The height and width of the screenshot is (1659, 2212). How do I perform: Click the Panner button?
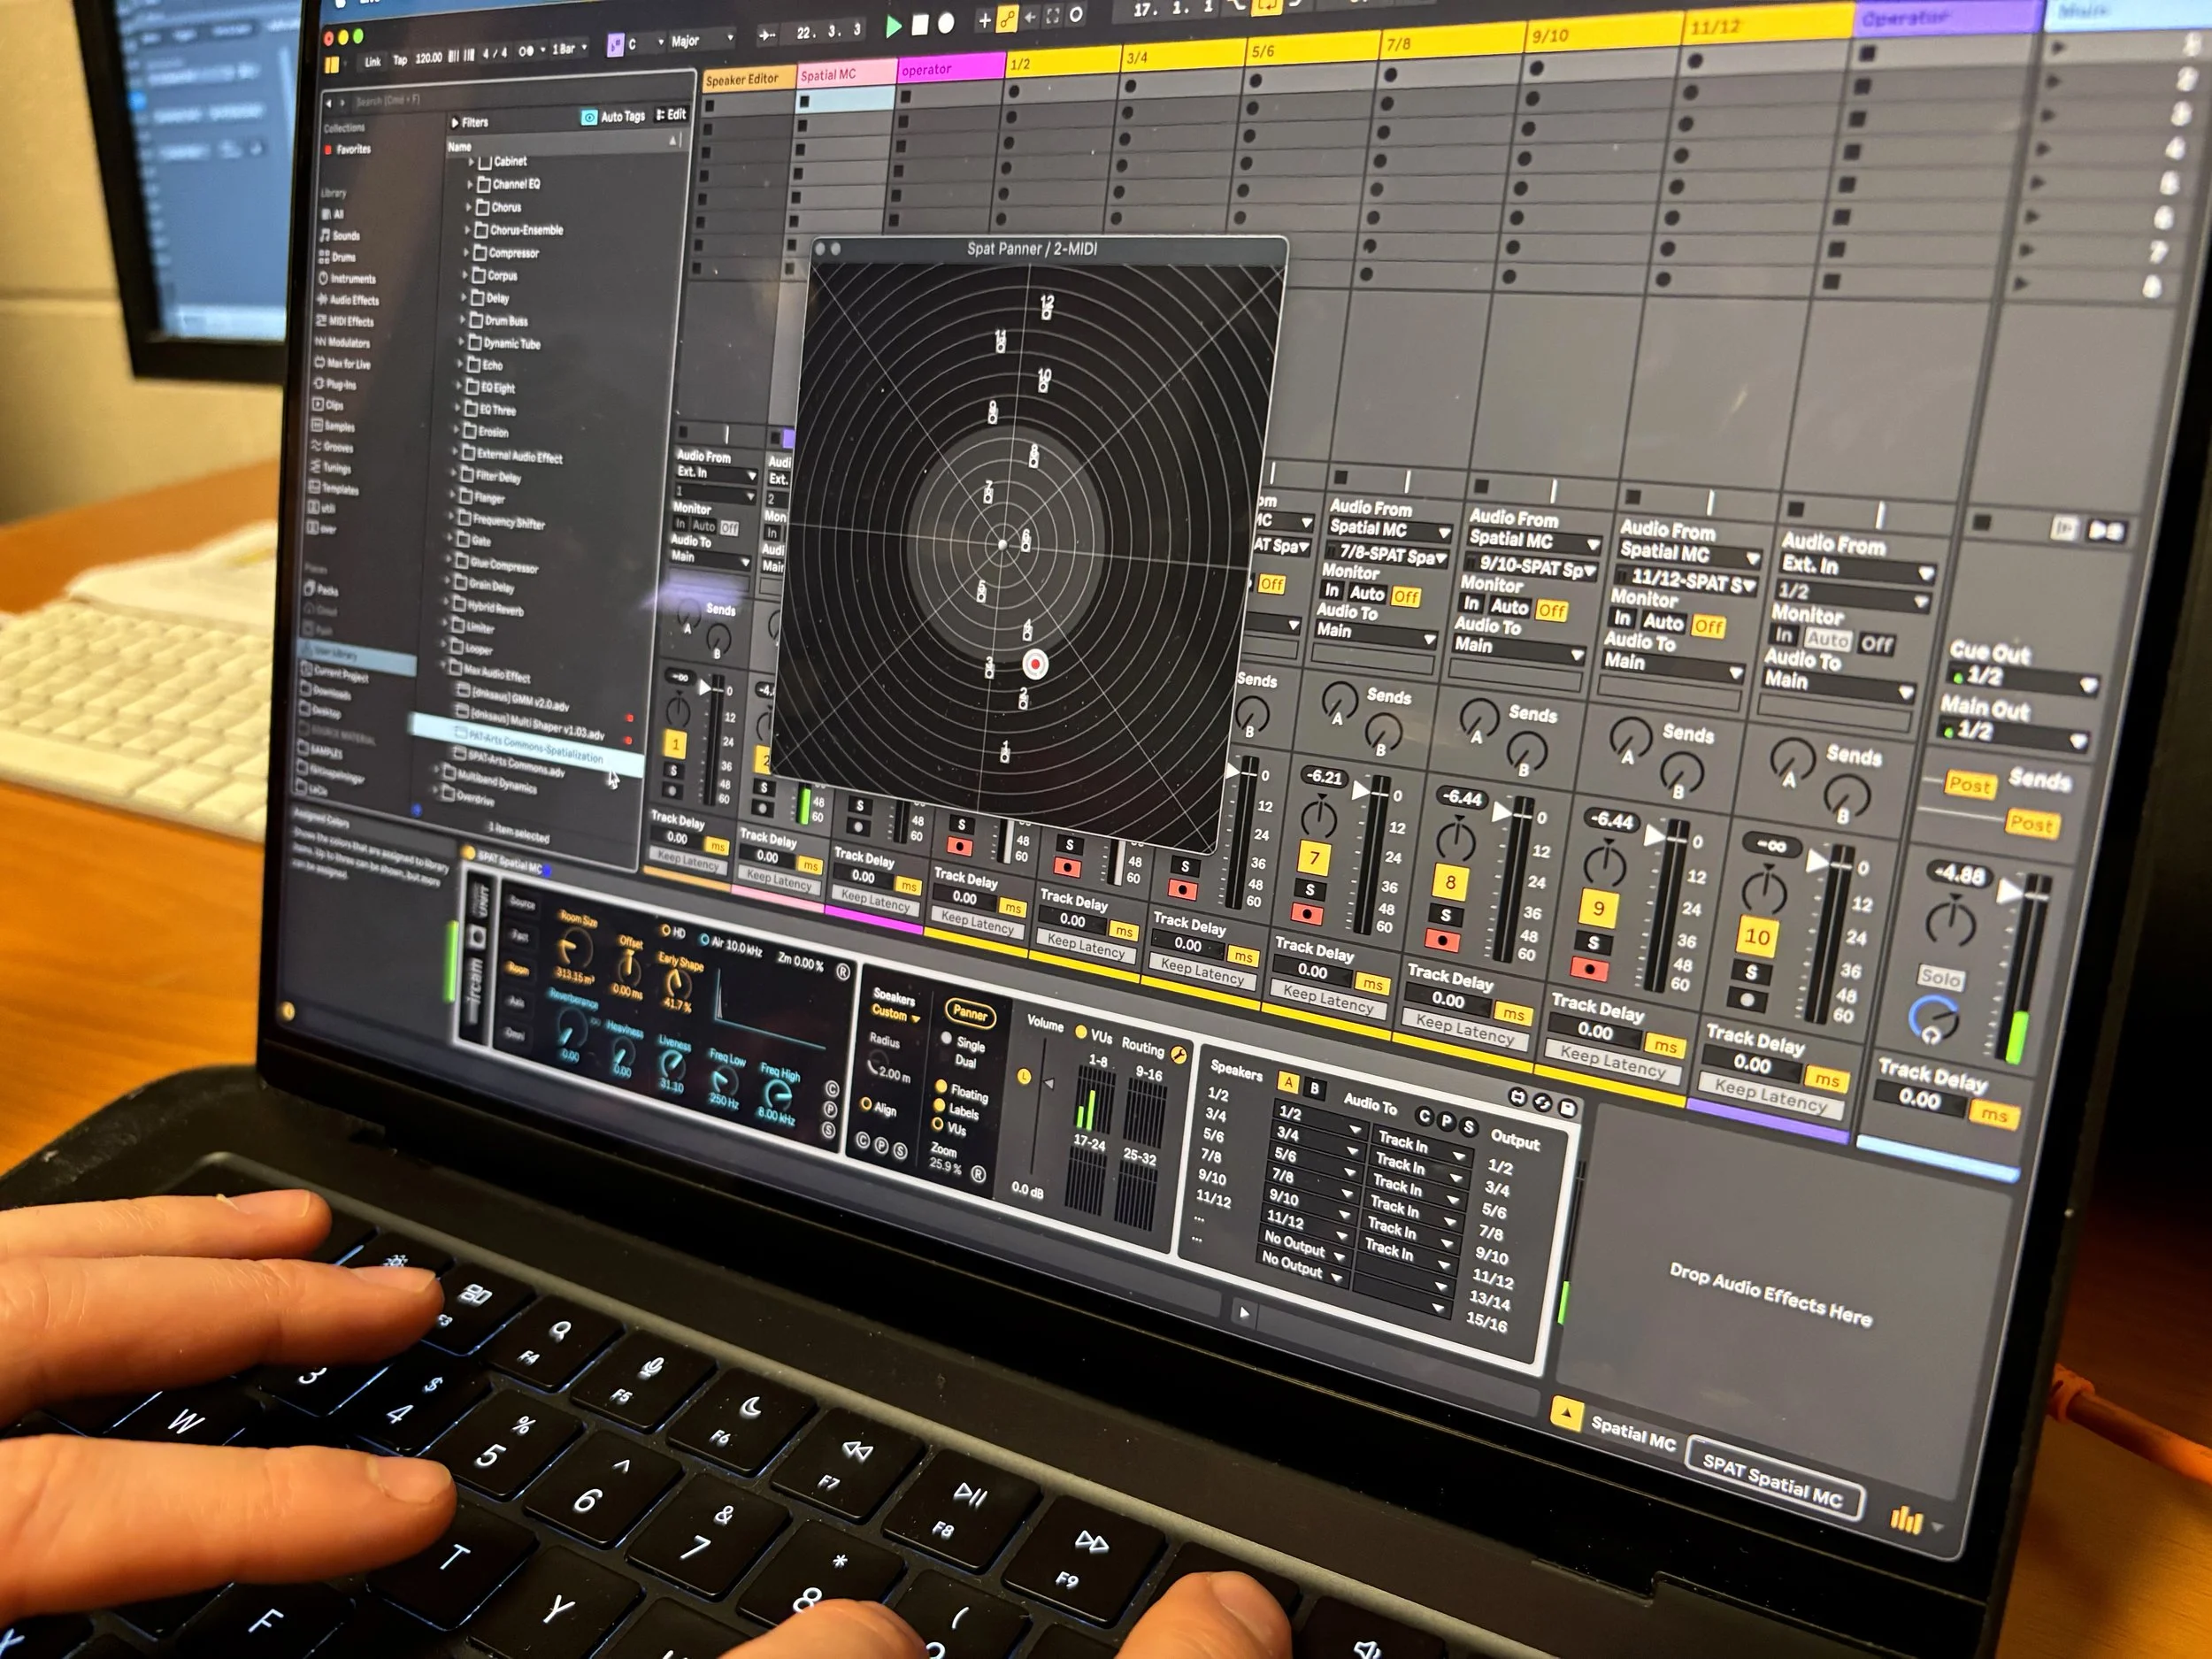(x=970, y=1013)
